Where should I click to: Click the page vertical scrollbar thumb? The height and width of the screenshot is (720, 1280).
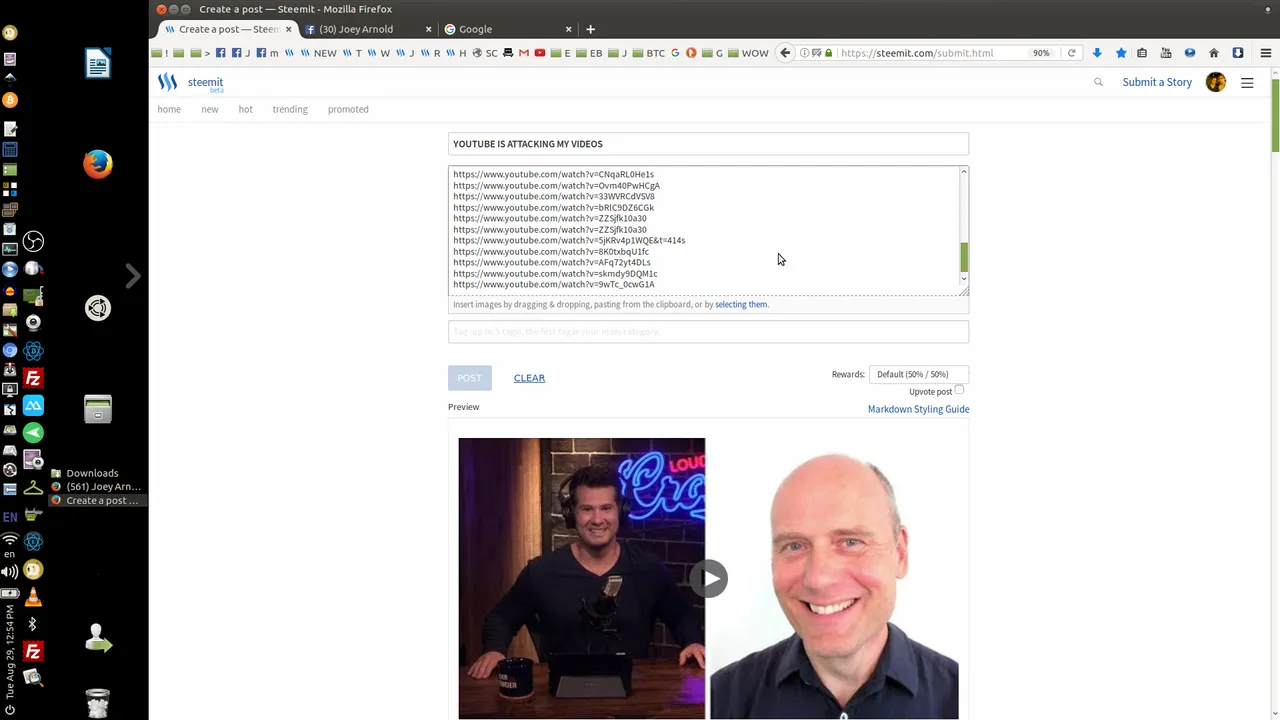click(1275, 115)
